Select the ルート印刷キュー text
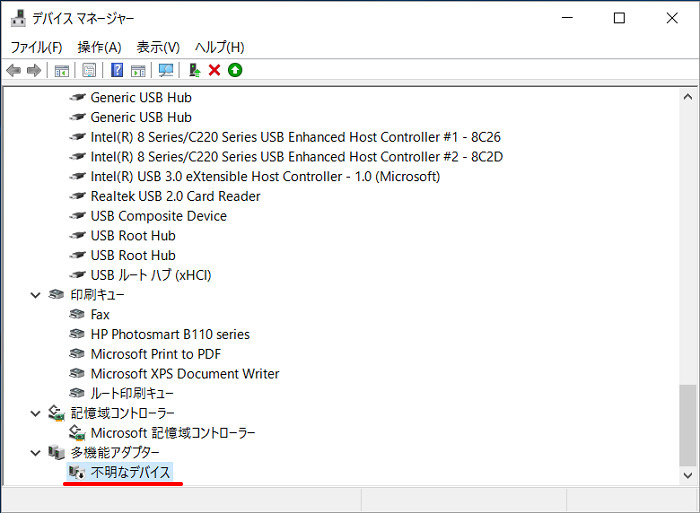The width and height of the screenshot is (700, 513). point(132,393)
